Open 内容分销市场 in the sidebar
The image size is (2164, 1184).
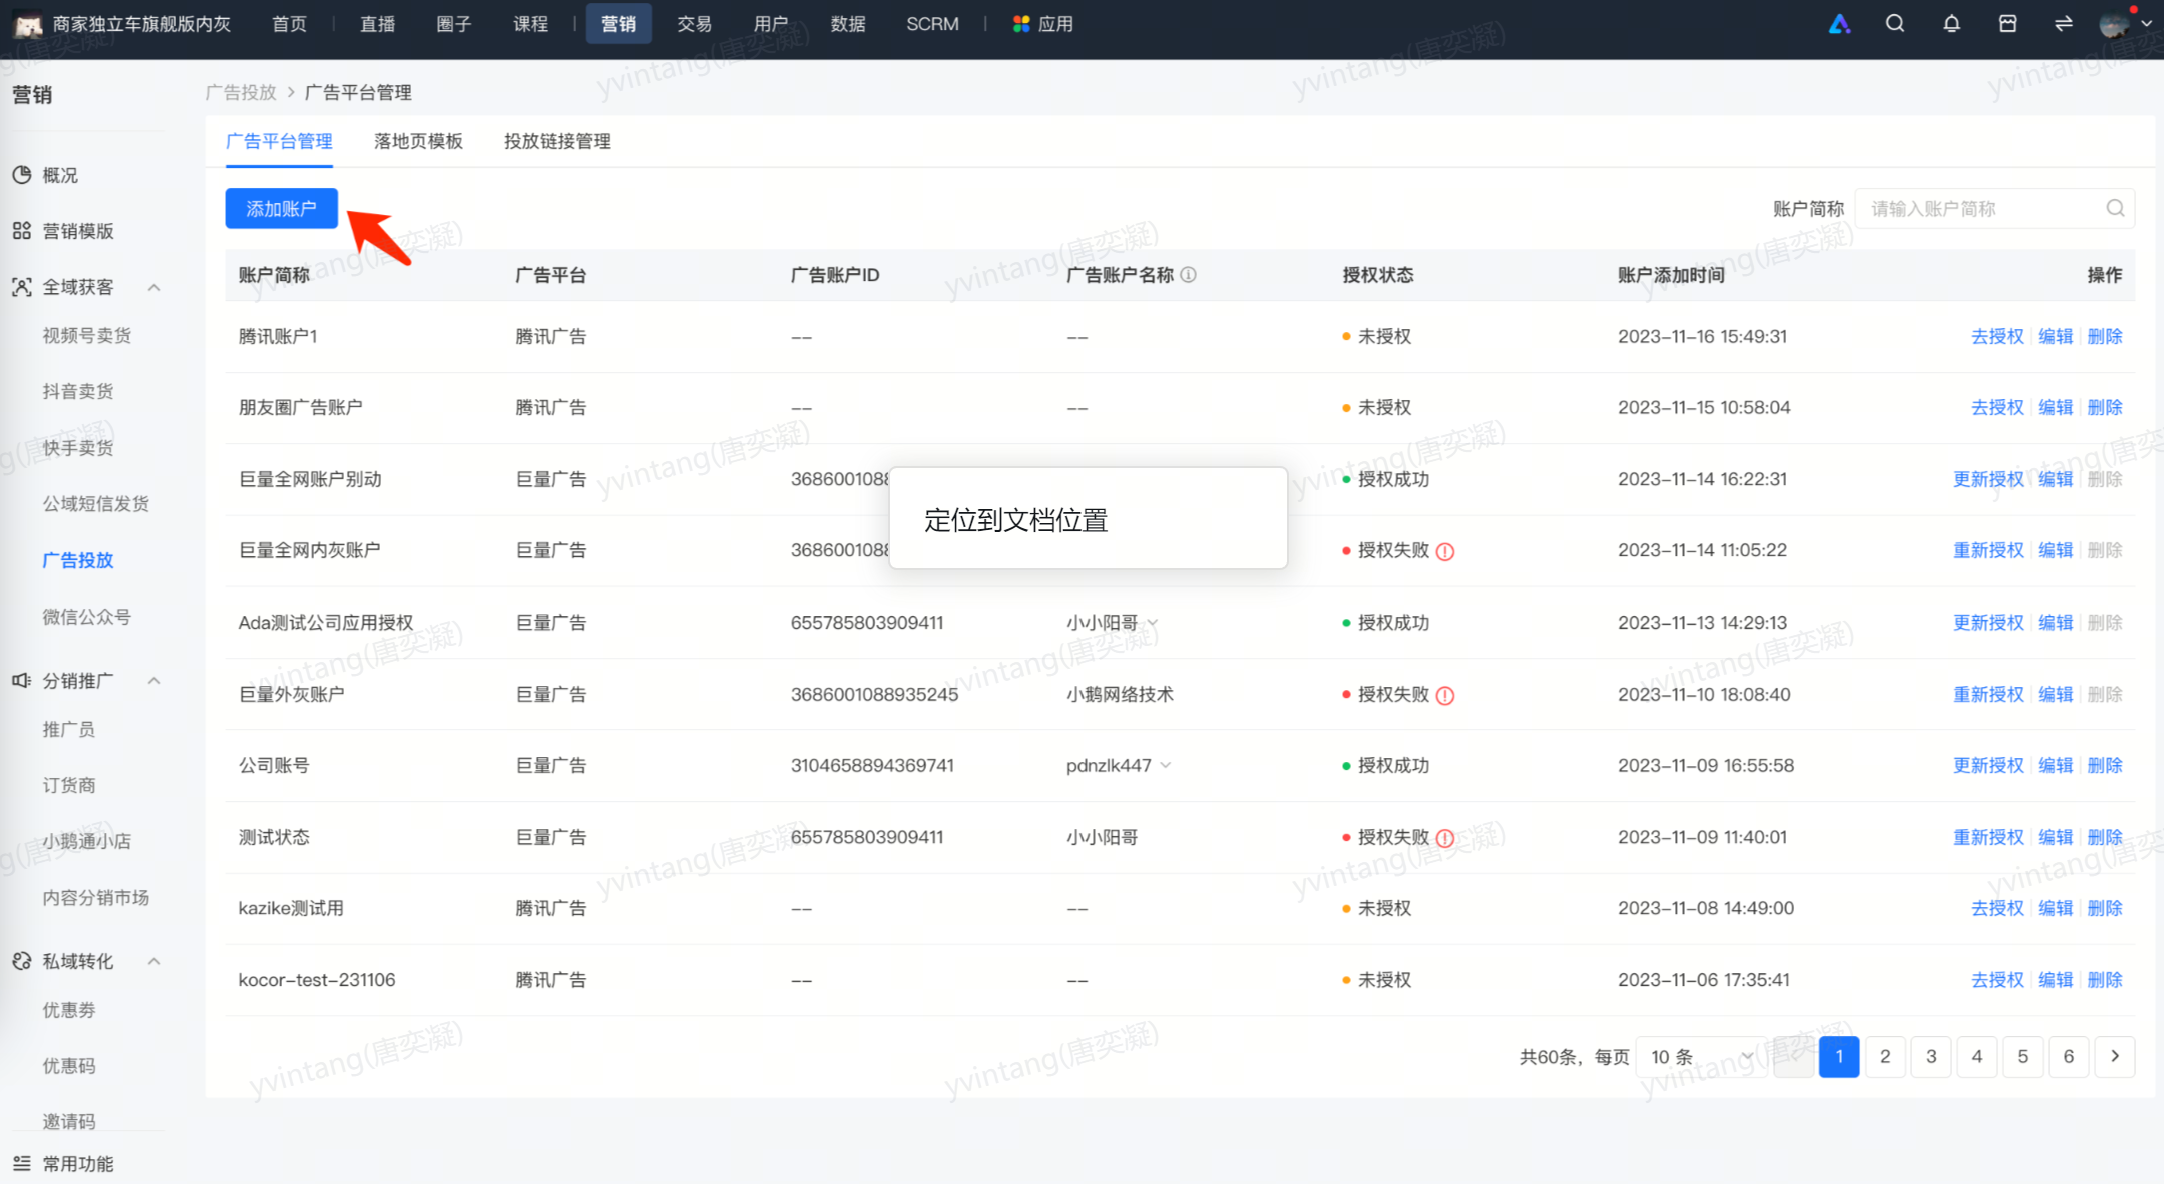96,898
